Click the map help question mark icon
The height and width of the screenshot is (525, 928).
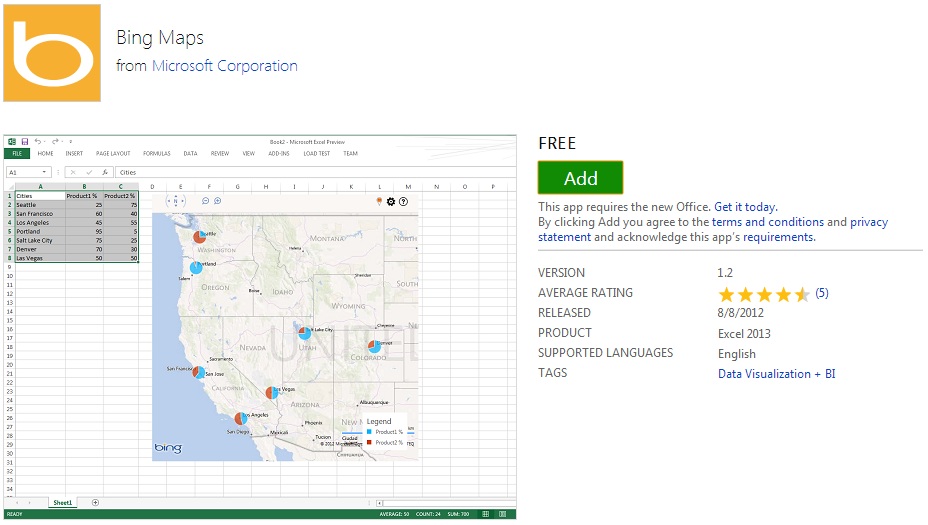coord(404,202)
